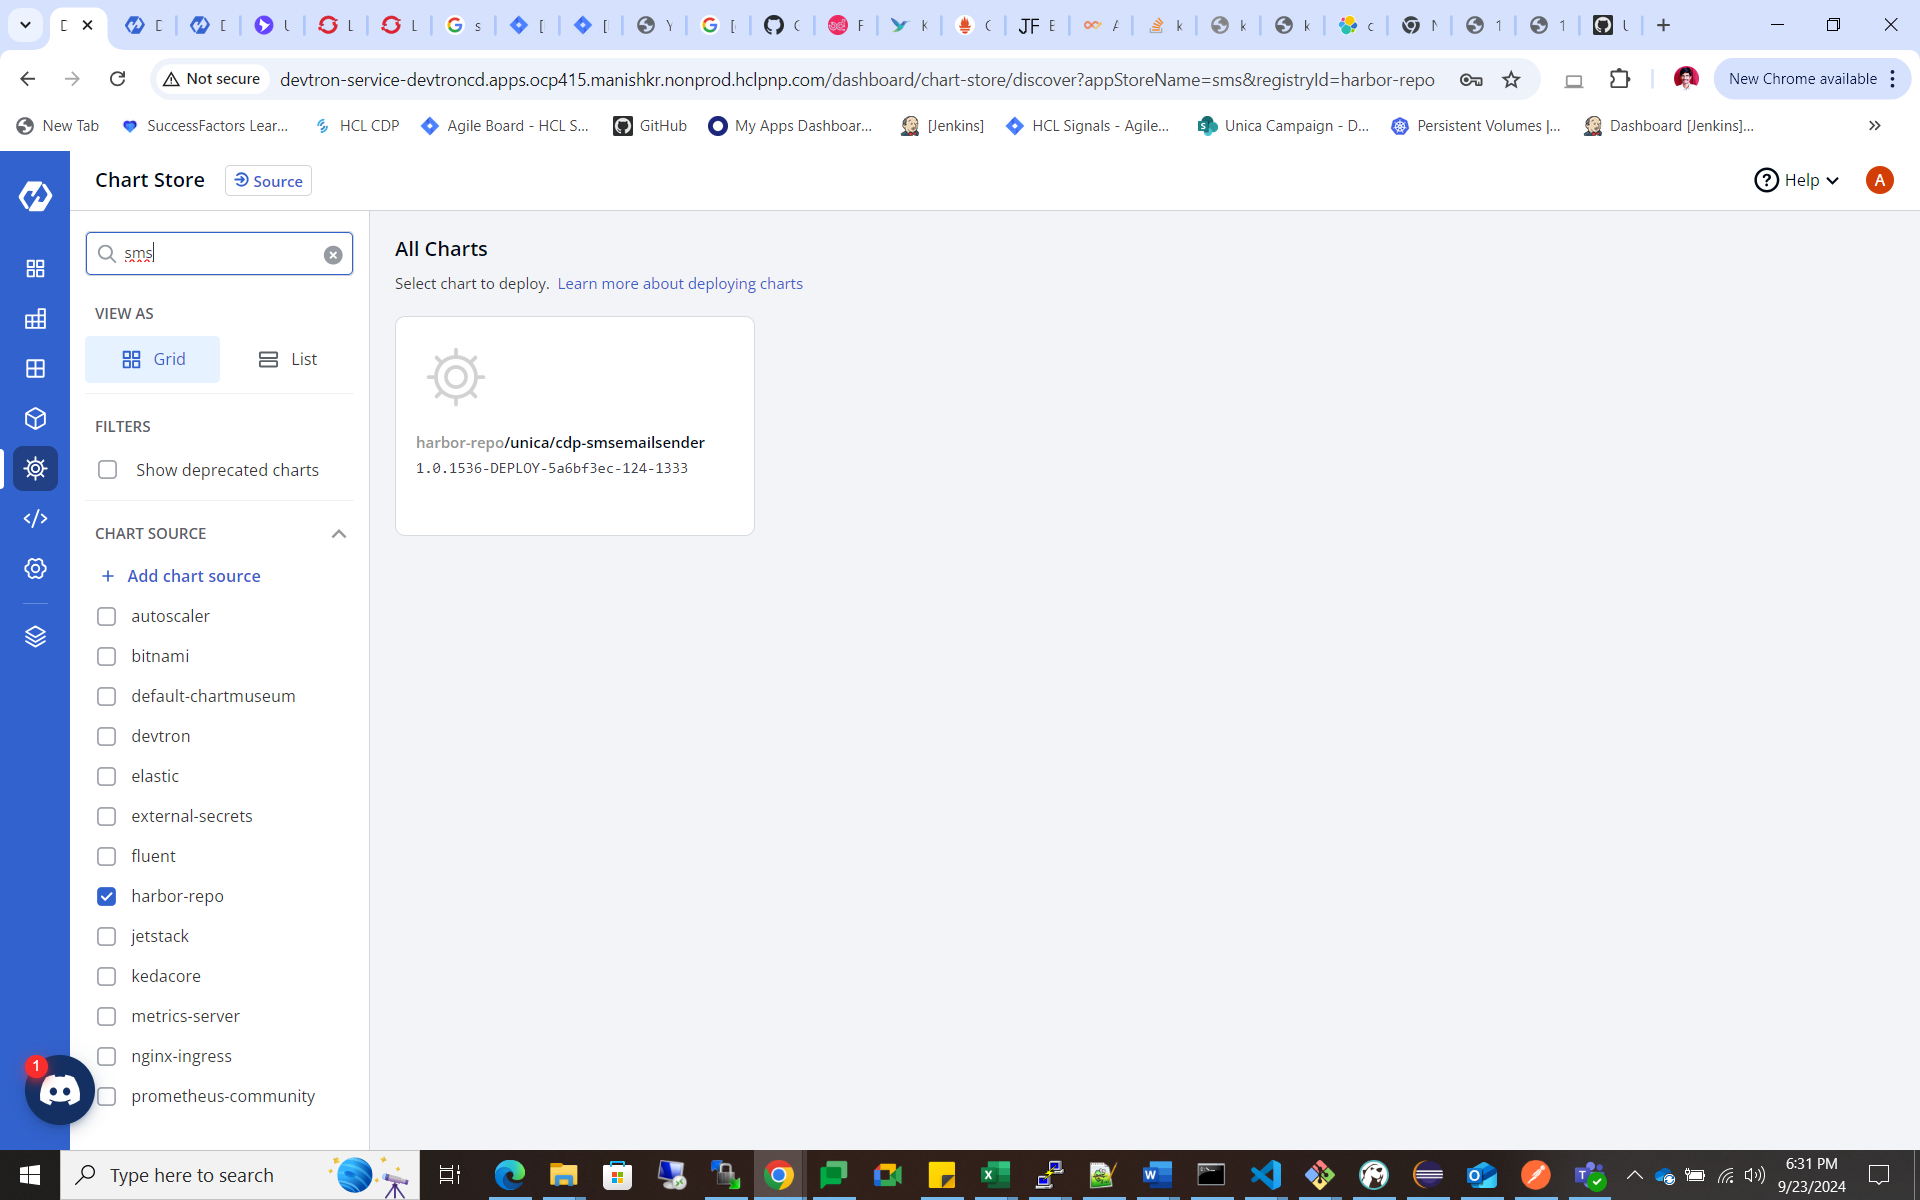Viewport: 1920px width, 1200px height.
Task: Enable Show deprecated charts checkbox
Action: click(108, 470)
